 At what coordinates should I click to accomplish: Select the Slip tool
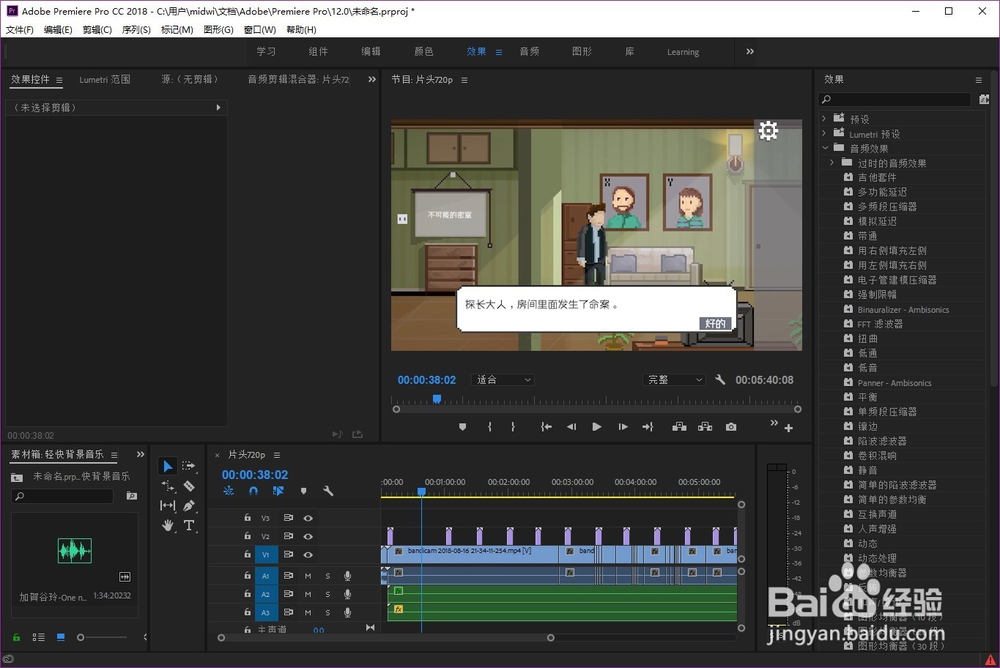coord(168,506)
